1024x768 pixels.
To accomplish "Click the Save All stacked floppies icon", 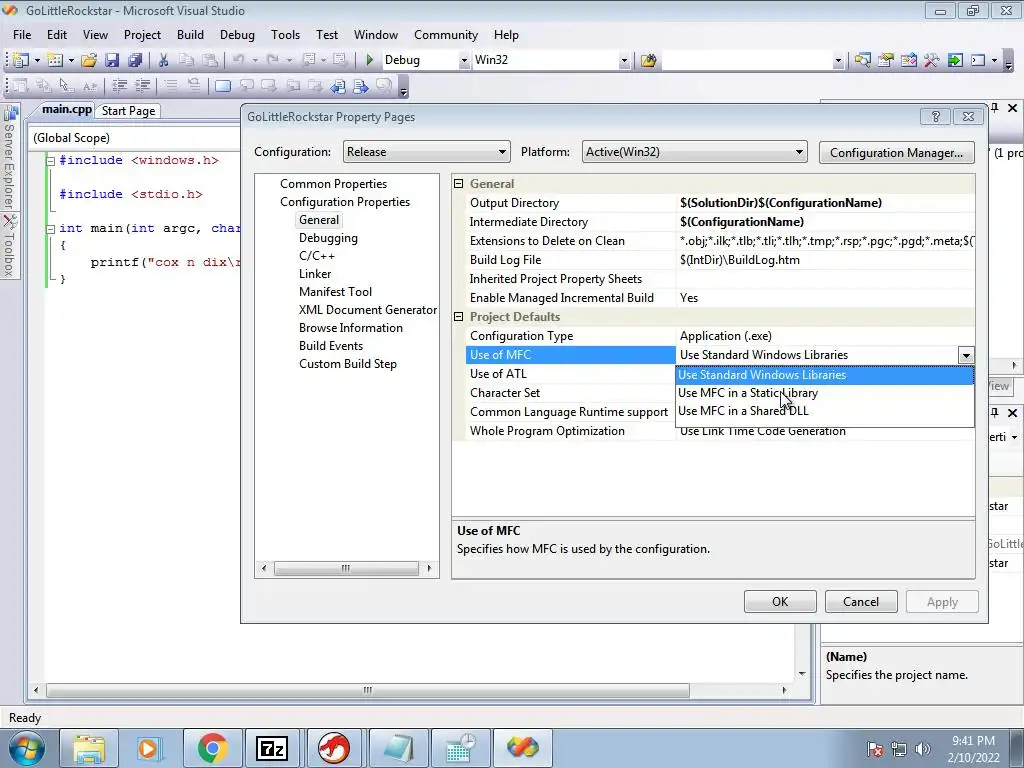I will tap(135, 60).
